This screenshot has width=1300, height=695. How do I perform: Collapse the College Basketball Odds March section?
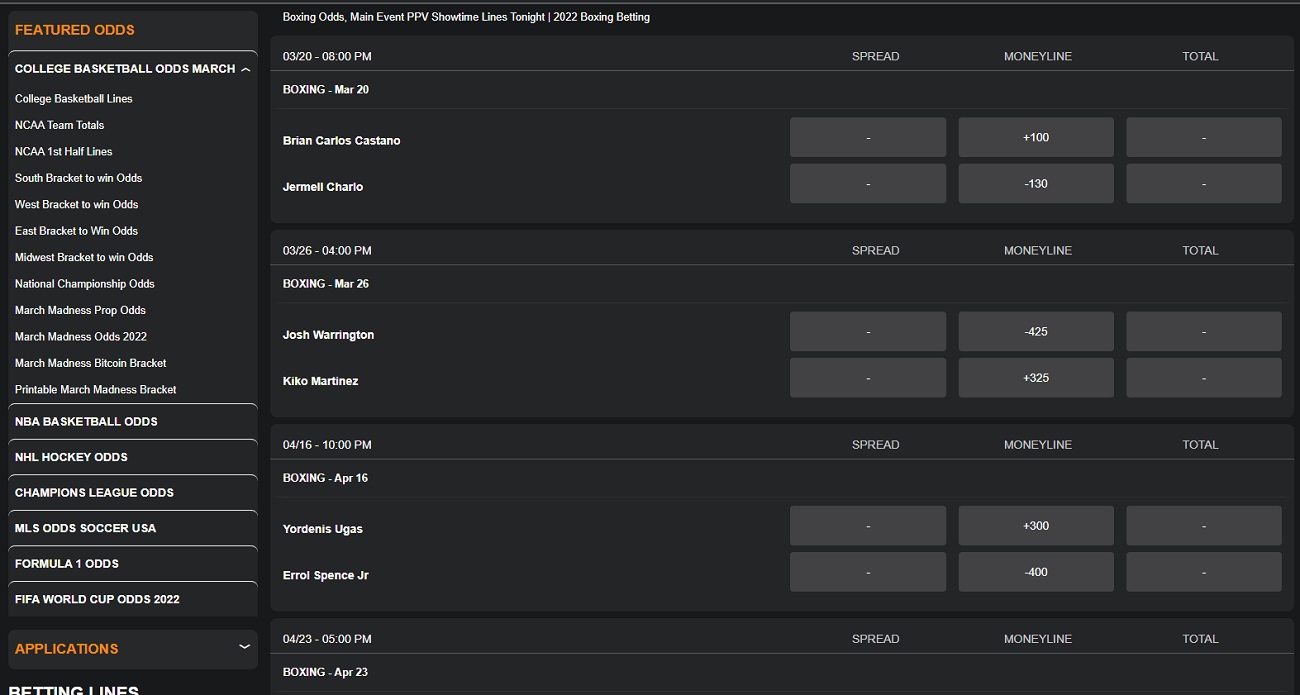coord(130,68)
